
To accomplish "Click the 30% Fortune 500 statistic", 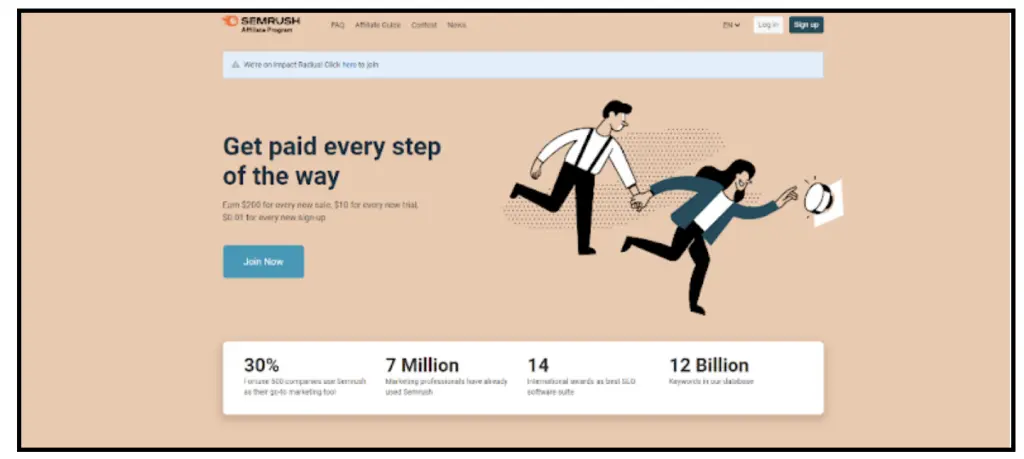I will 305,377.
